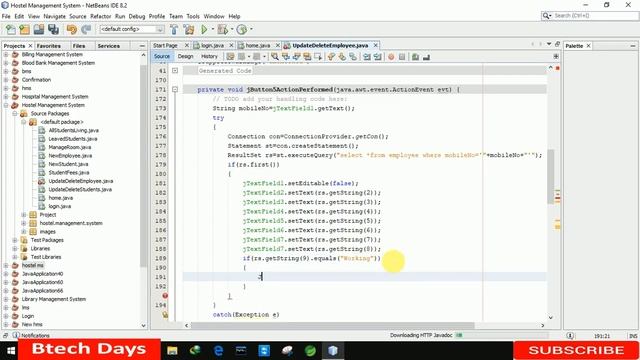
Task: Click the Redo toolbar icon
Action: click(86, 29)
